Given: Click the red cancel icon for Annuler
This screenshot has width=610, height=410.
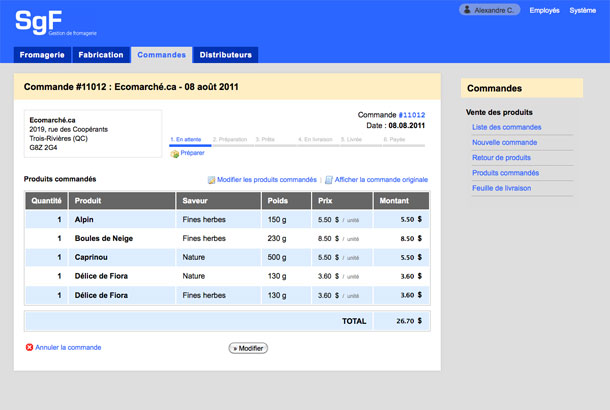Looking at the screenshot, I should tap(29, 347).
